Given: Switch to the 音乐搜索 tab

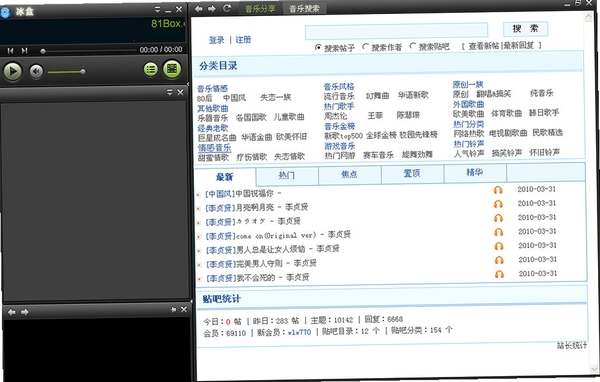Looking at the screenshot, I should point(304,8).
